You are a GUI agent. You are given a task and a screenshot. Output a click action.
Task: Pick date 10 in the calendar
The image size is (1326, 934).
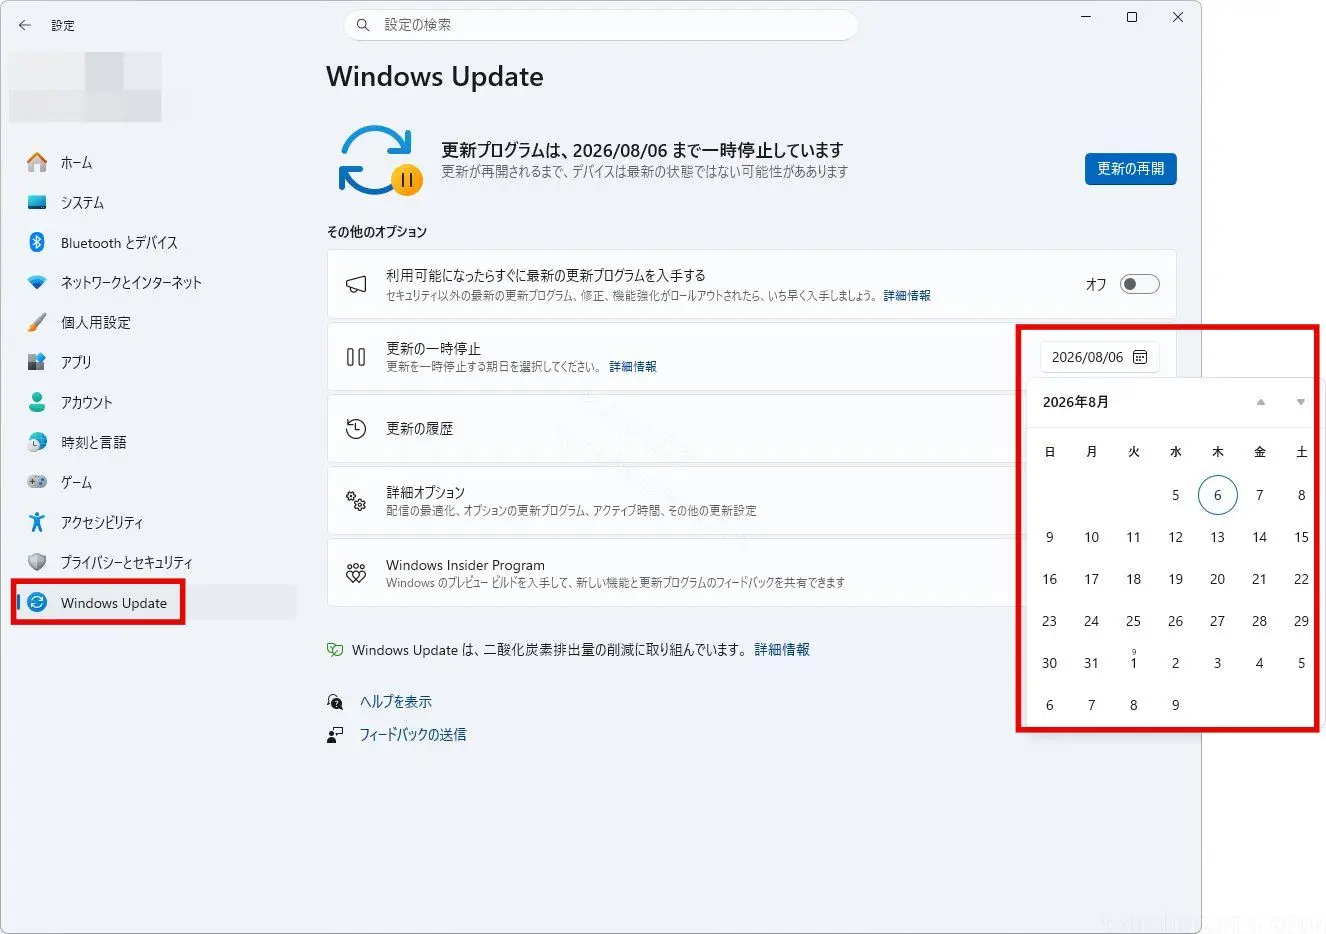point(1091,537)
